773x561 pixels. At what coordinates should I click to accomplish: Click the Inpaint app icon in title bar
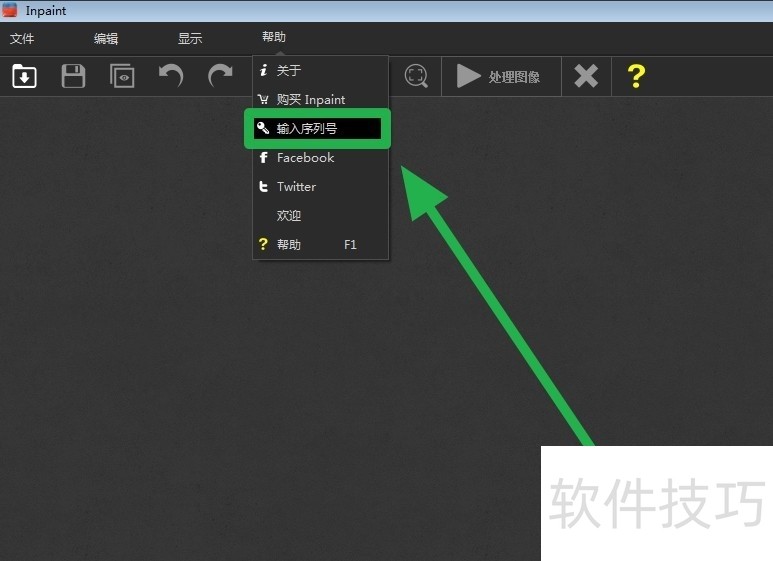pyautogui.click(x=10, y=10)
